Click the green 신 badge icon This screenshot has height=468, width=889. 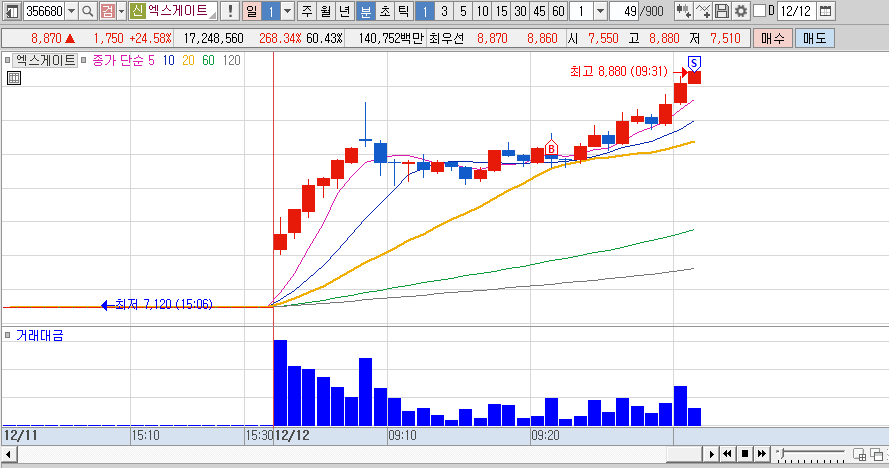(137, 11)
